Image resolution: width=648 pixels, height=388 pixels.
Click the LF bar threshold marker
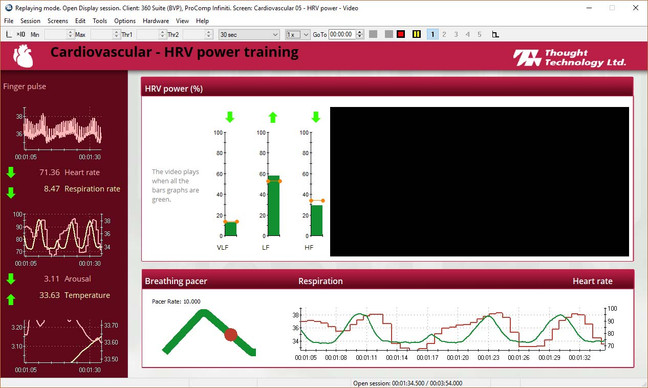point(274,181)
